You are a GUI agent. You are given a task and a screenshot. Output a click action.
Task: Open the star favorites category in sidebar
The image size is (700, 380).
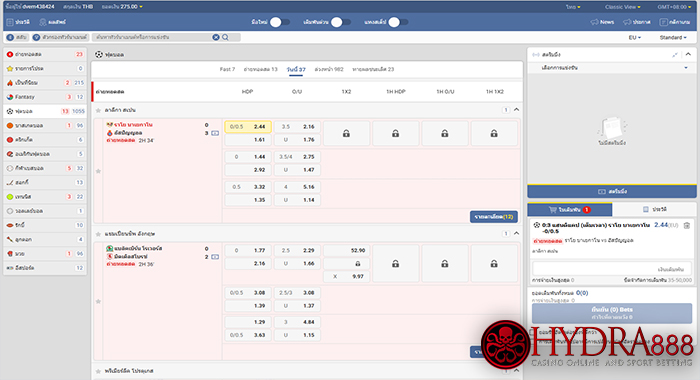click(45, 68)
